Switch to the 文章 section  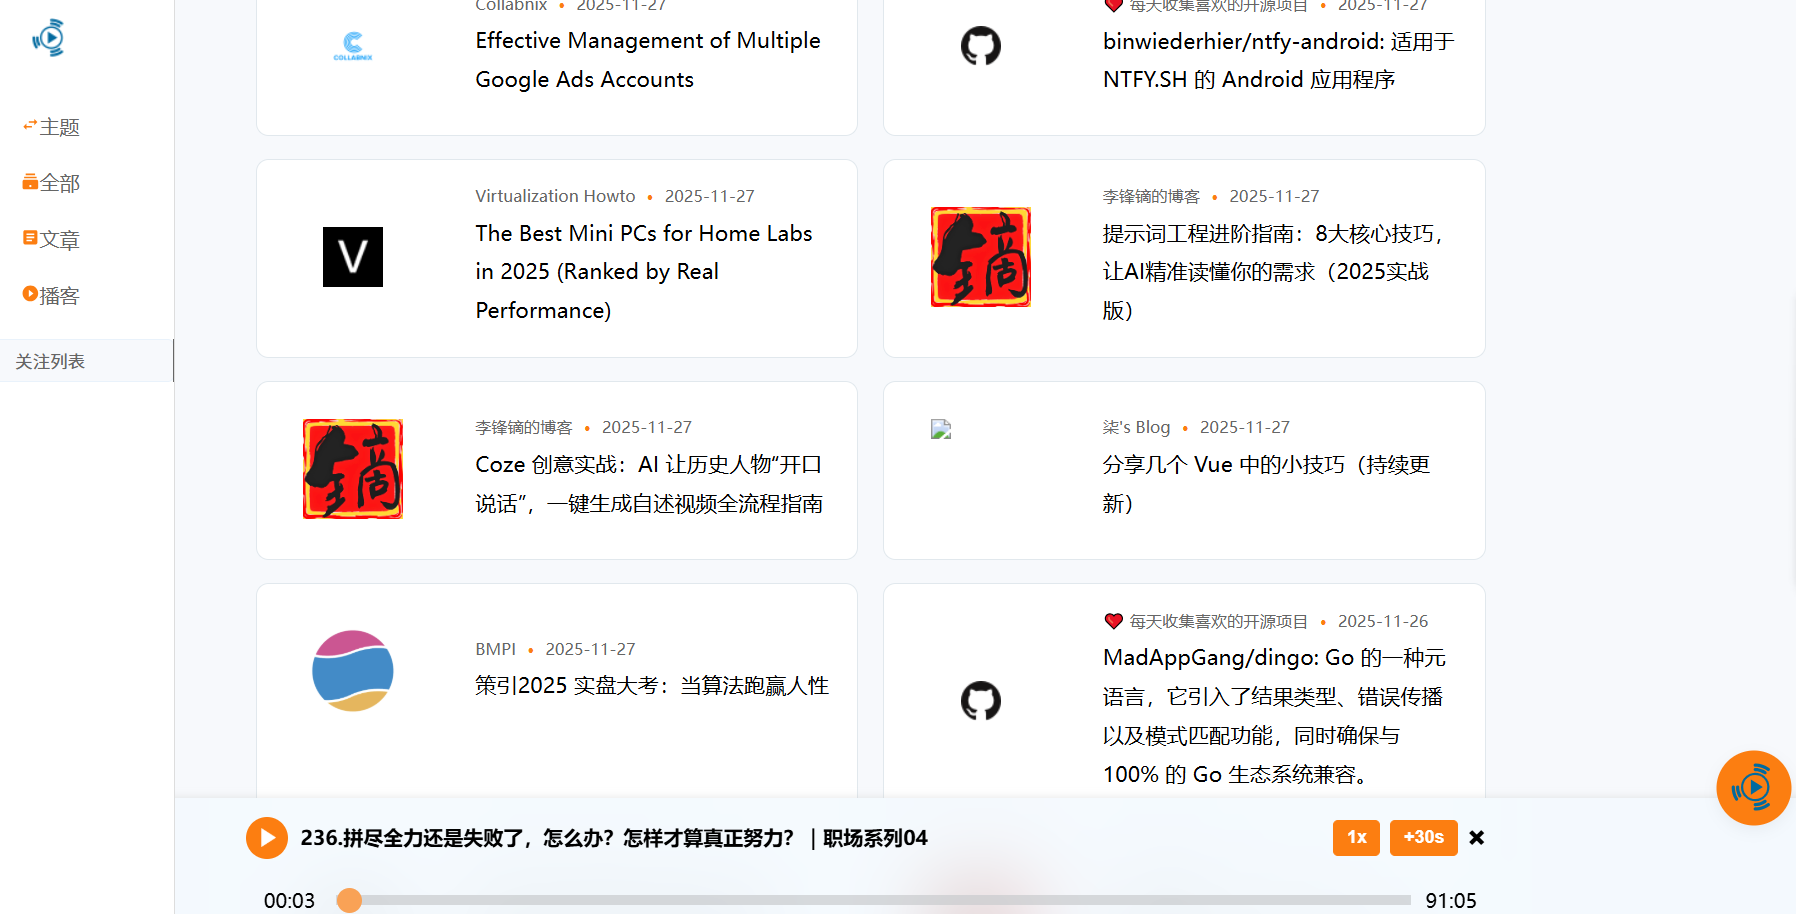[51, 240]
